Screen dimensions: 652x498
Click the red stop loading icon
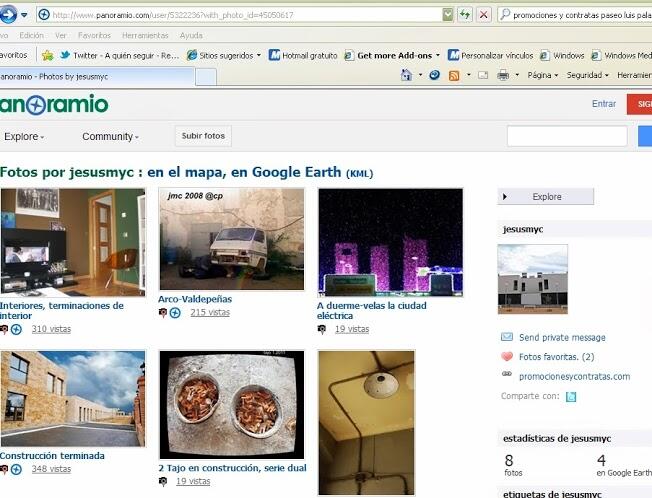tap(483, 15)
